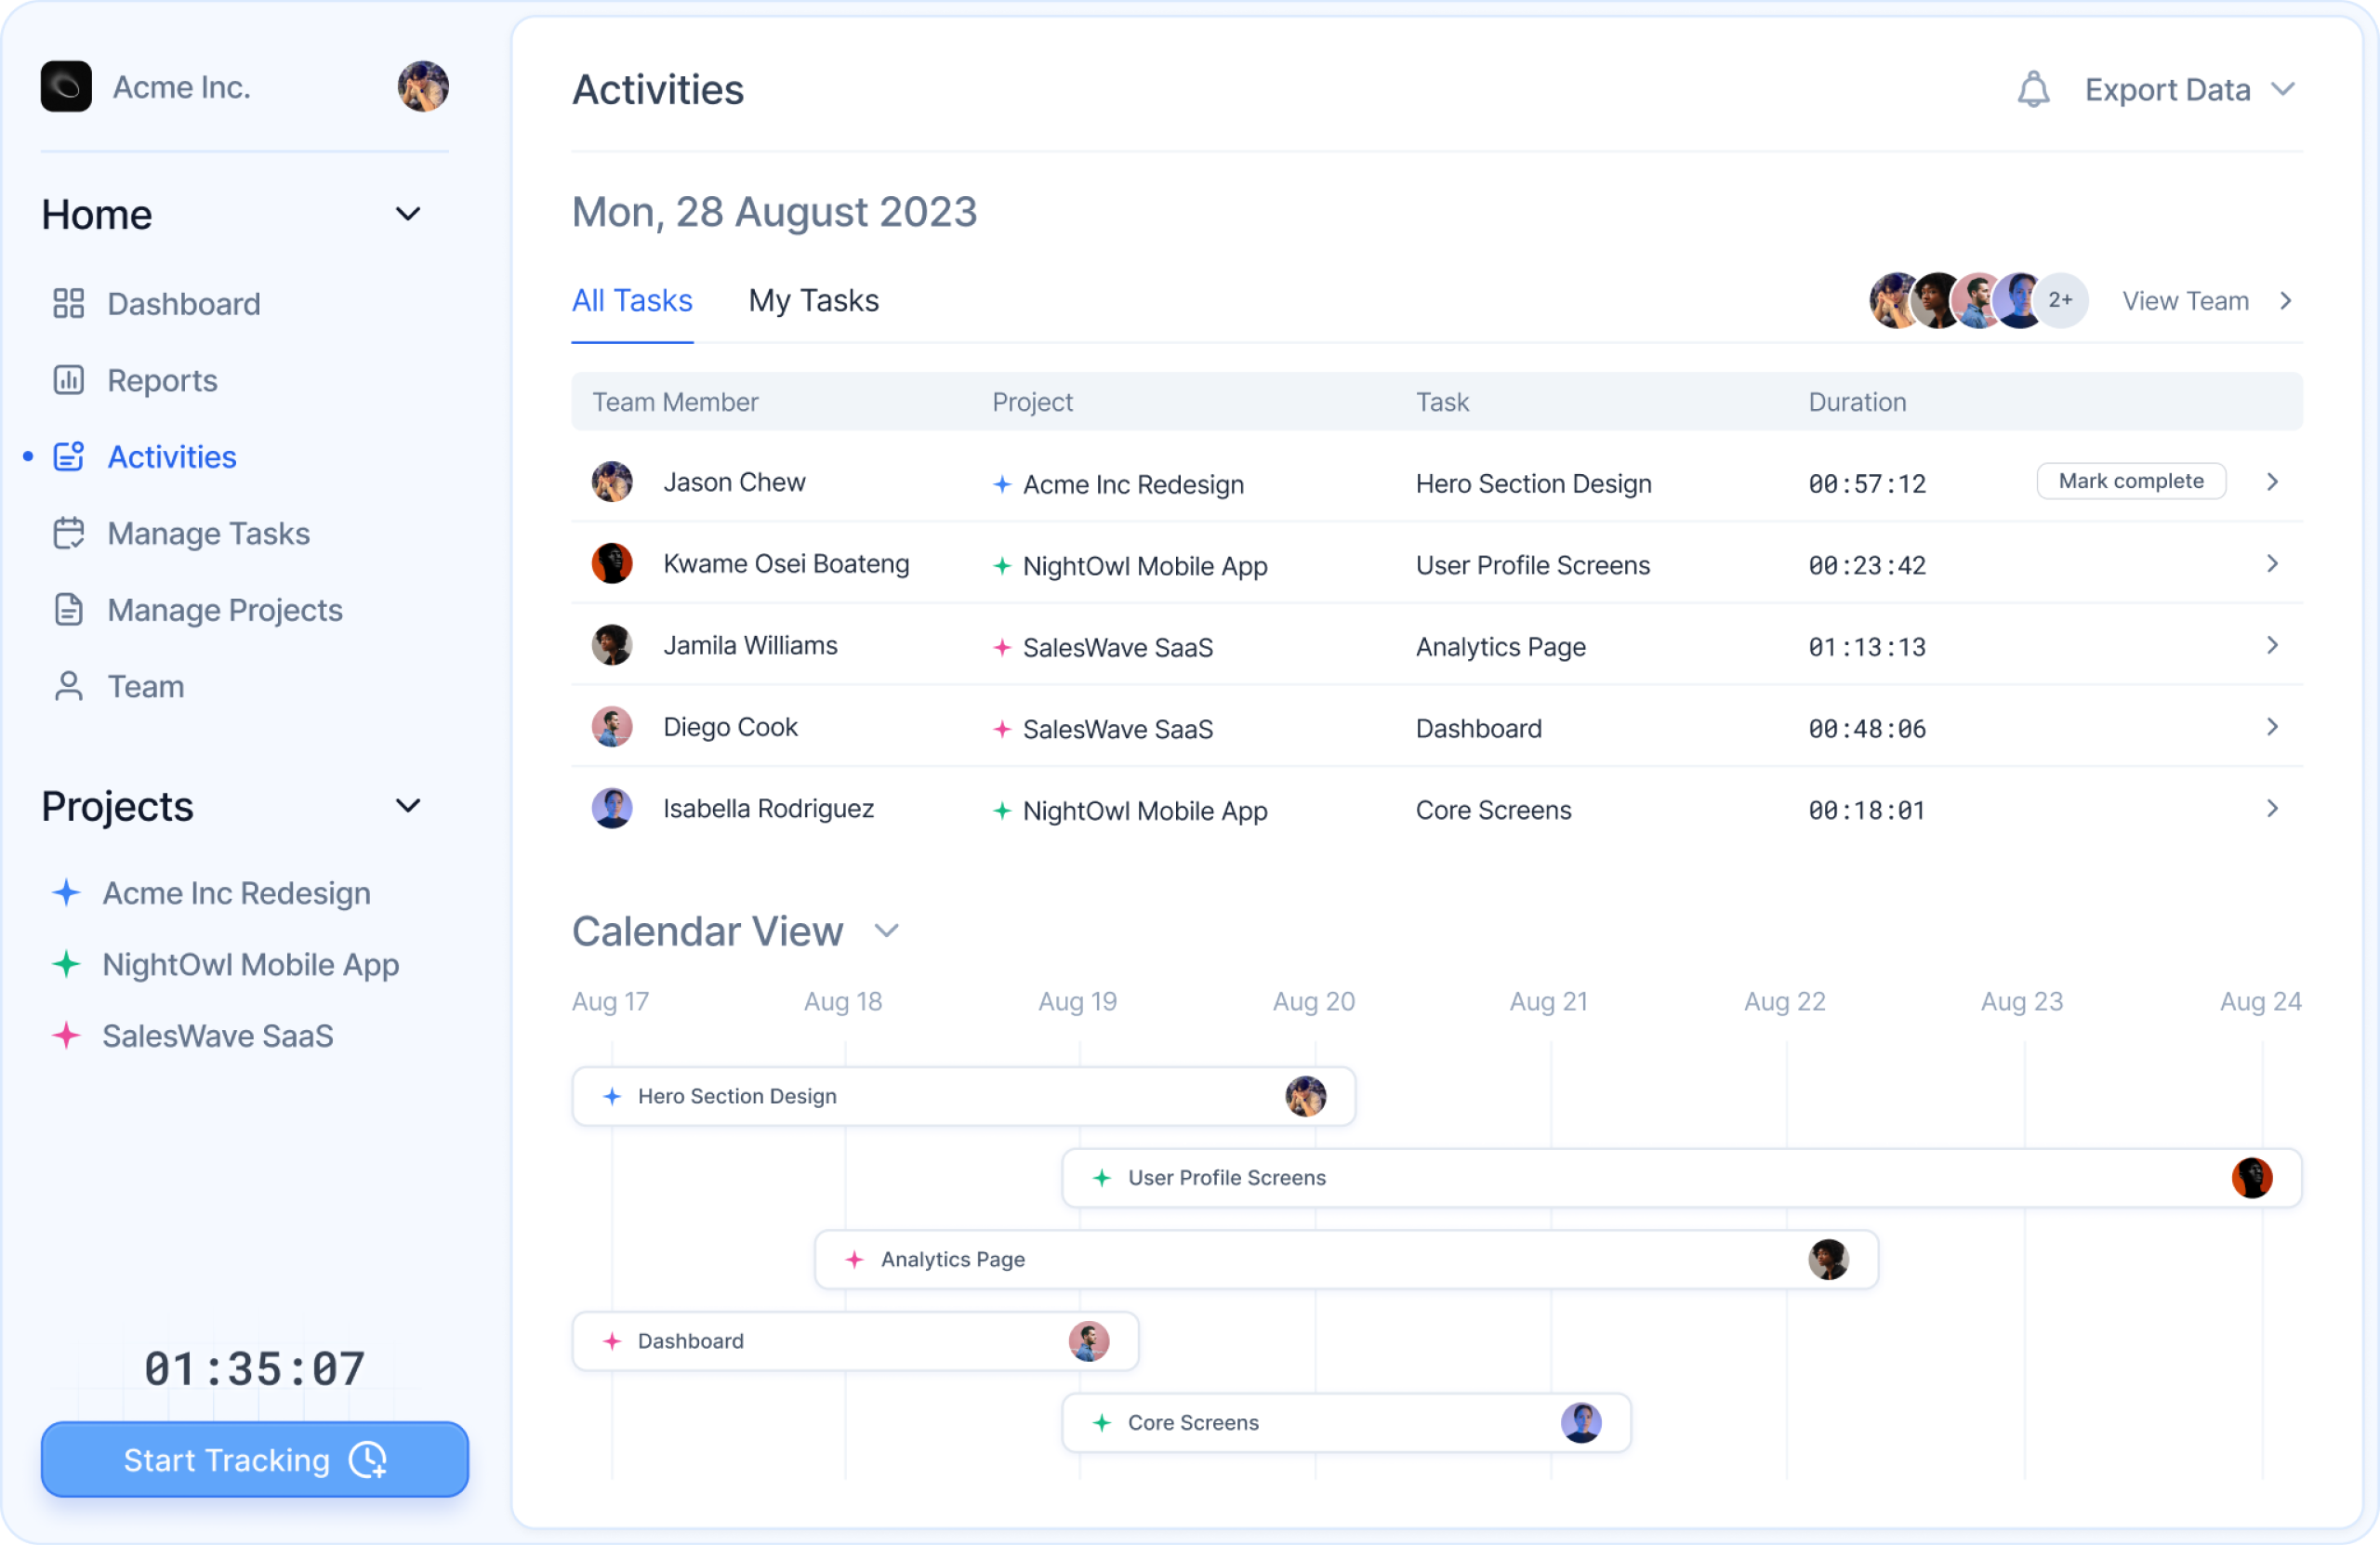Open Dashboard via its grid icon

[x=68, y=303]
